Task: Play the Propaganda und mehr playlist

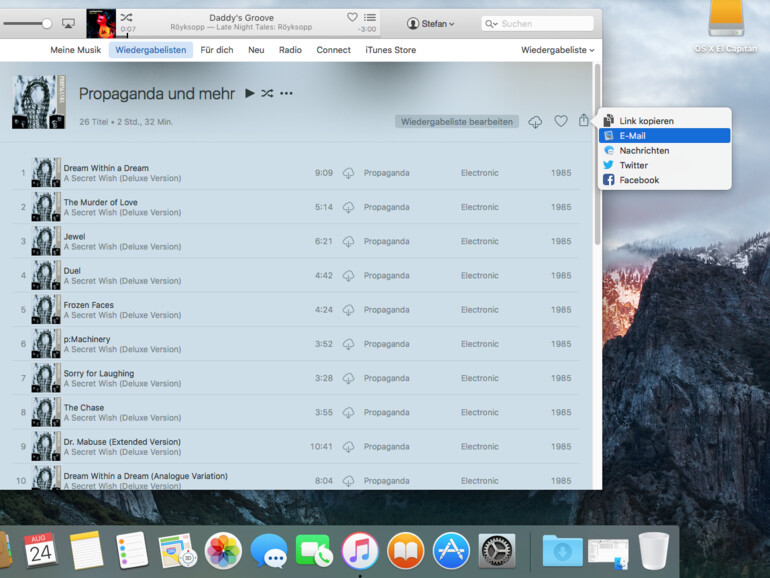Action: click(x=249, y=93)
